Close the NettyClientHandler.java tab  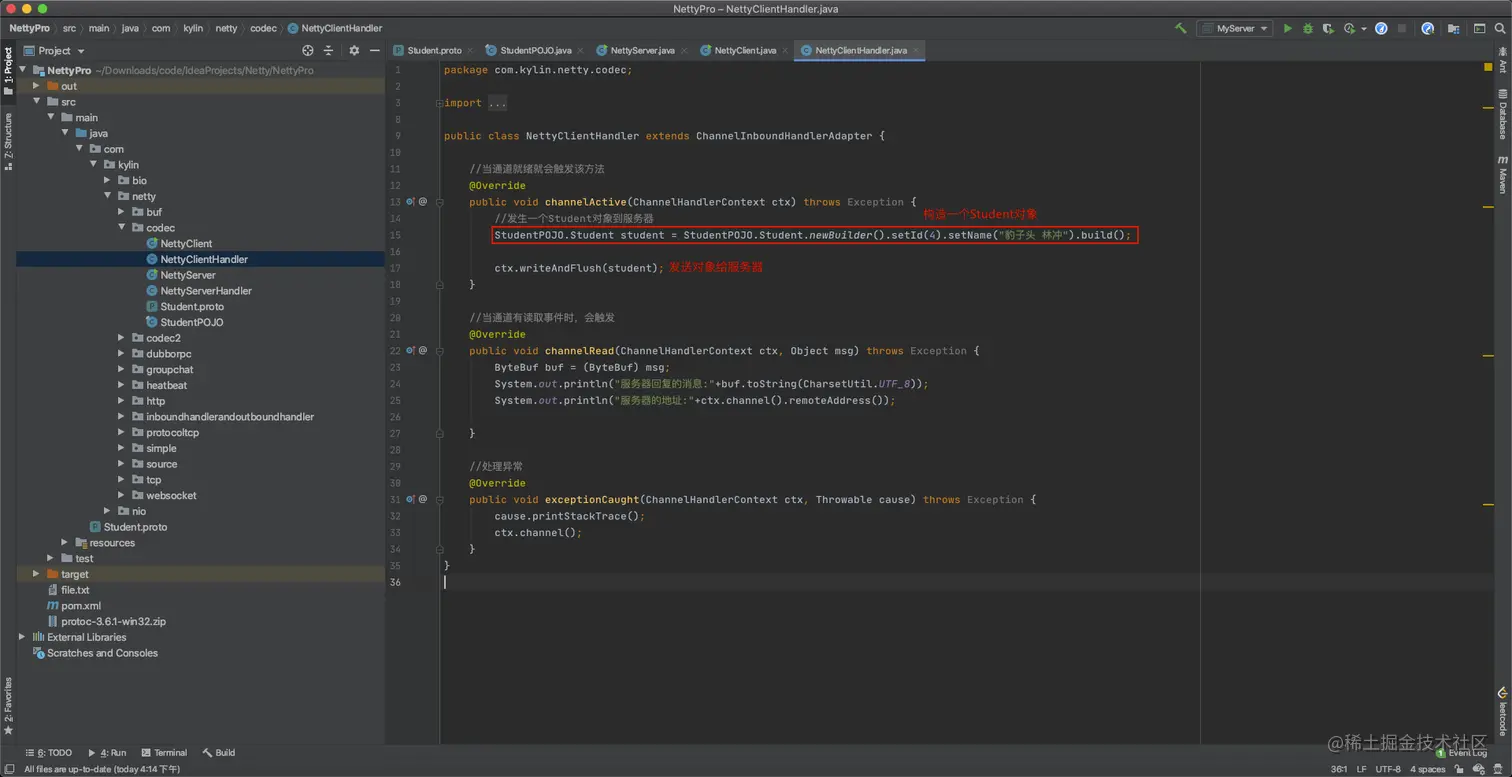pyautogui.click(x=916, y=50)
